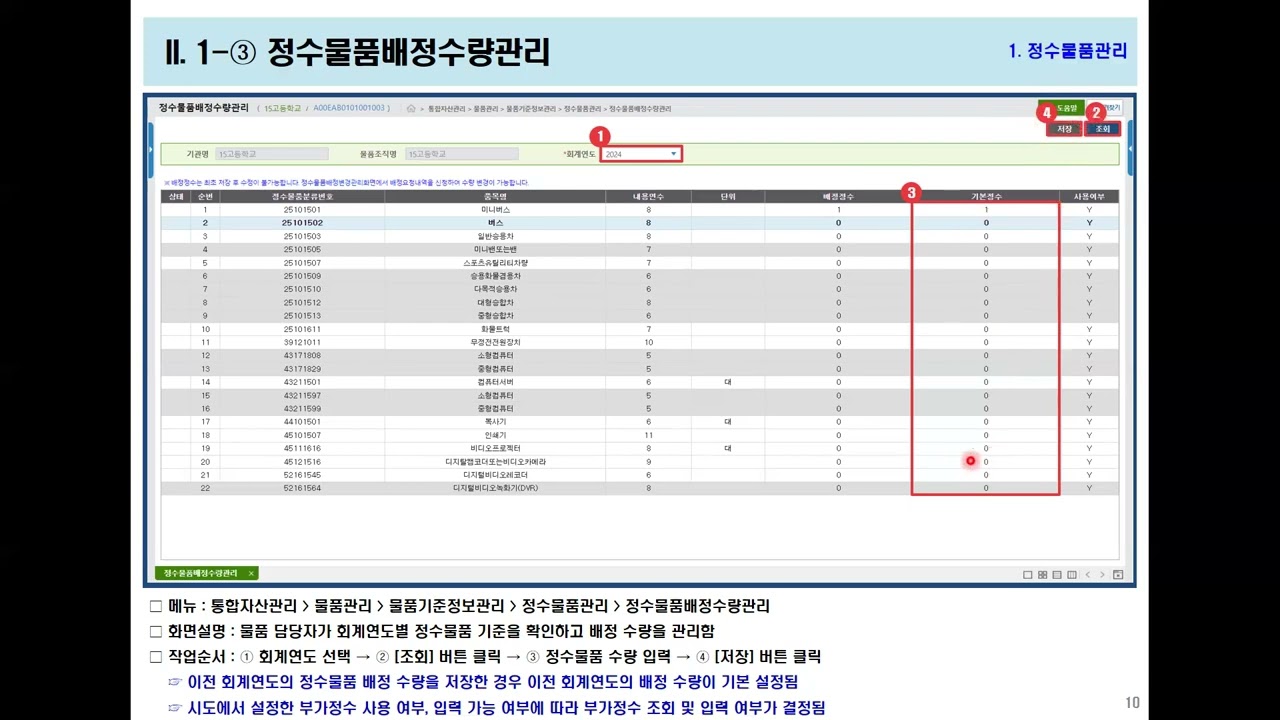This screenshot has width=1280, height=720.
Task: Open the 회계연도 2024 dropdown
Action: (x=641, y=154)
